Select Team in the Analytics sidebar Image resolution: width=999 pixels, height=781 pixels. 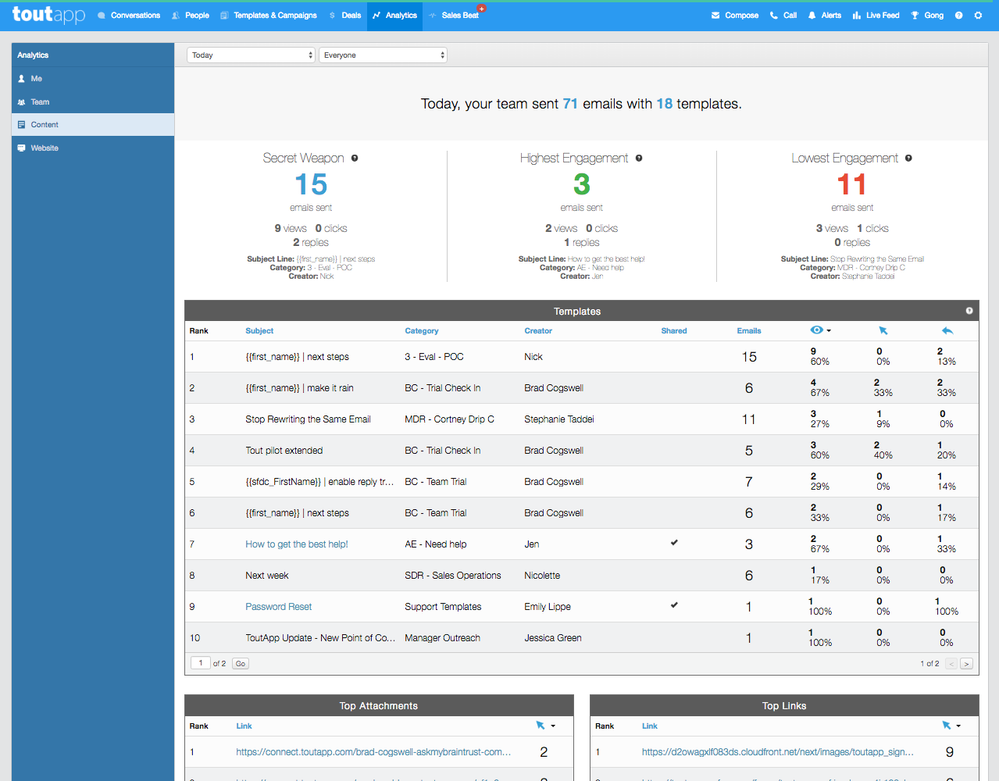point(39,102)
